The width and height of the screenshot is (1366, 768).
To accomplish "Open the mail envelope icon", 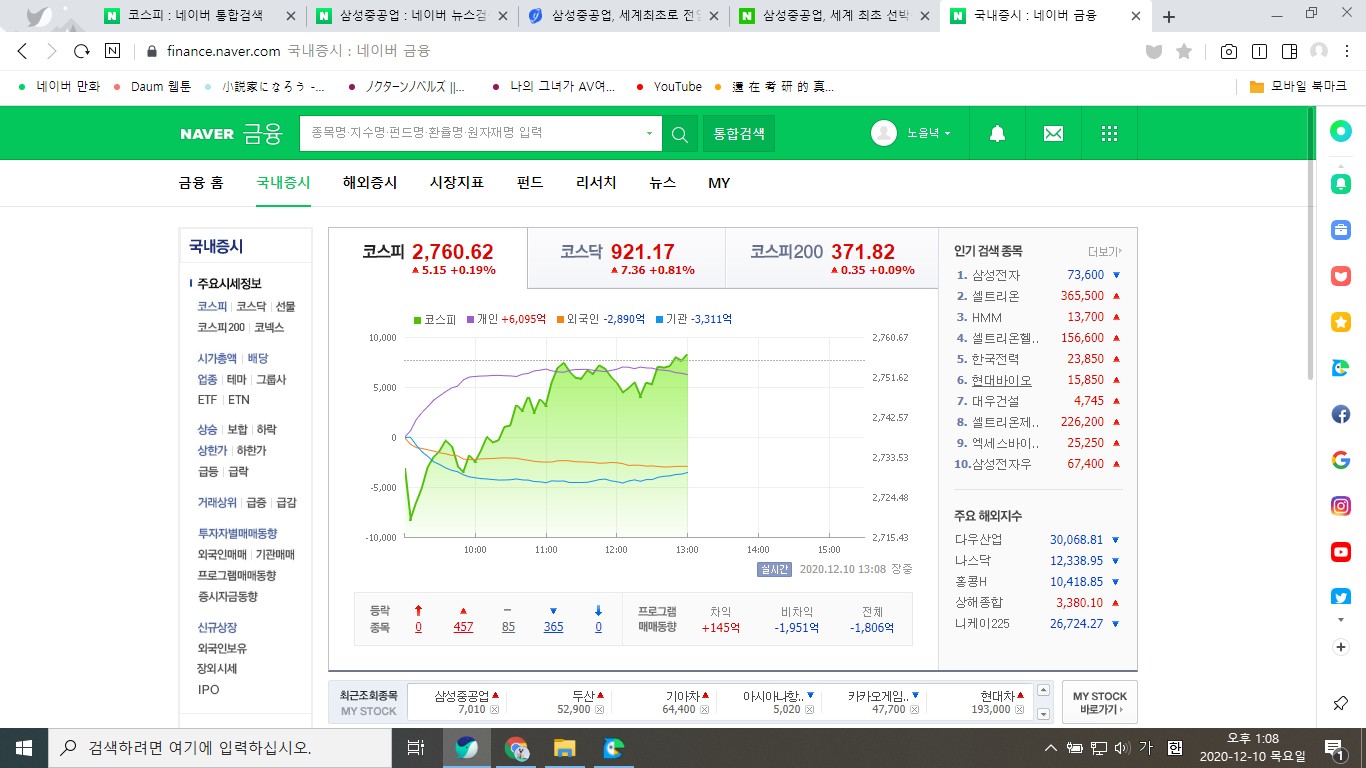I will coord(1053,133).
